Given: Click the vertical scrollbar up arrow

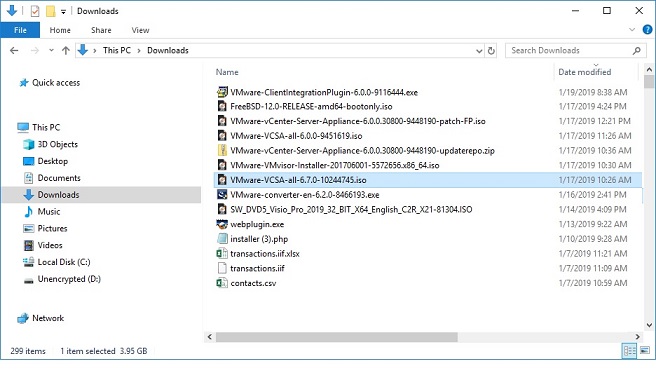Looking at the screenshot, I should pyautogui.click(x=649, y=69).
